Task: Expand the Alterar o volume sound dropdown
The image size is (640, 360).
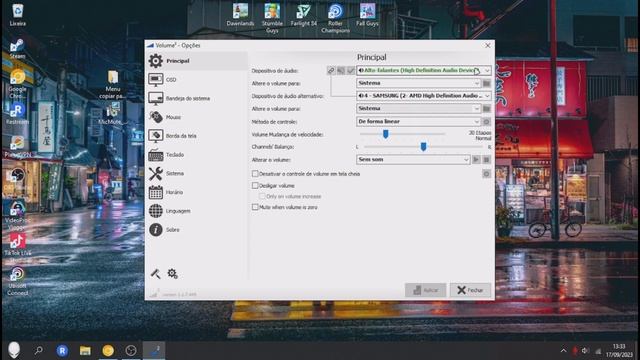Action: (466, 160)
